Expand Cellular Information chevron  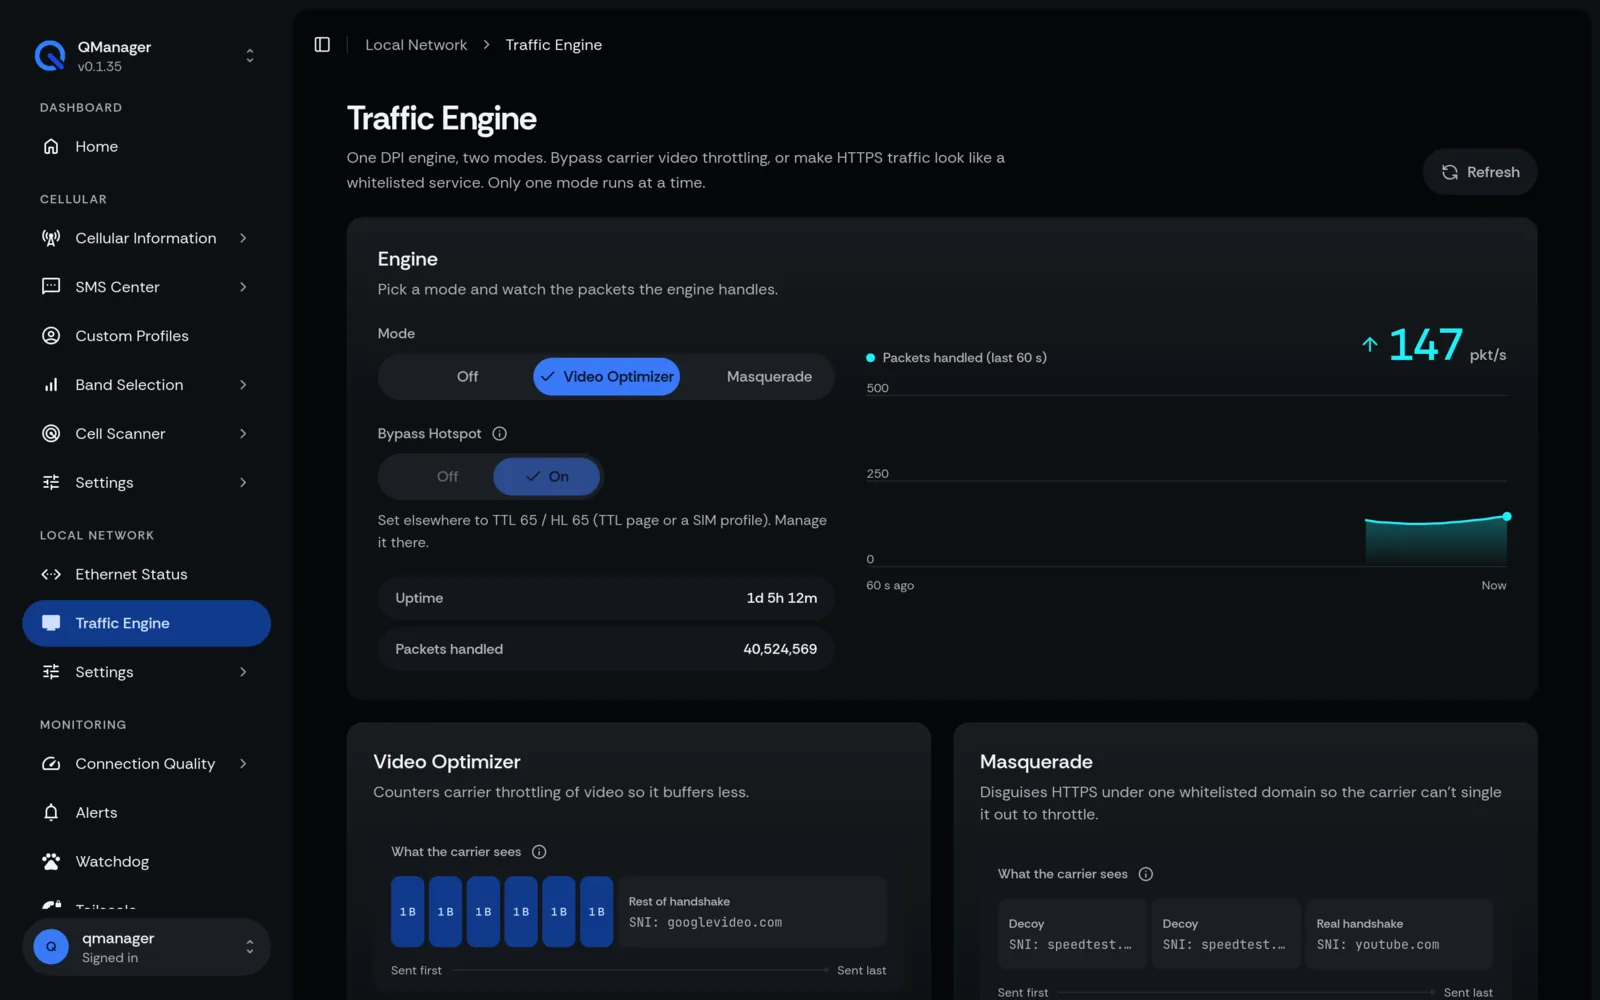[243, 238]
